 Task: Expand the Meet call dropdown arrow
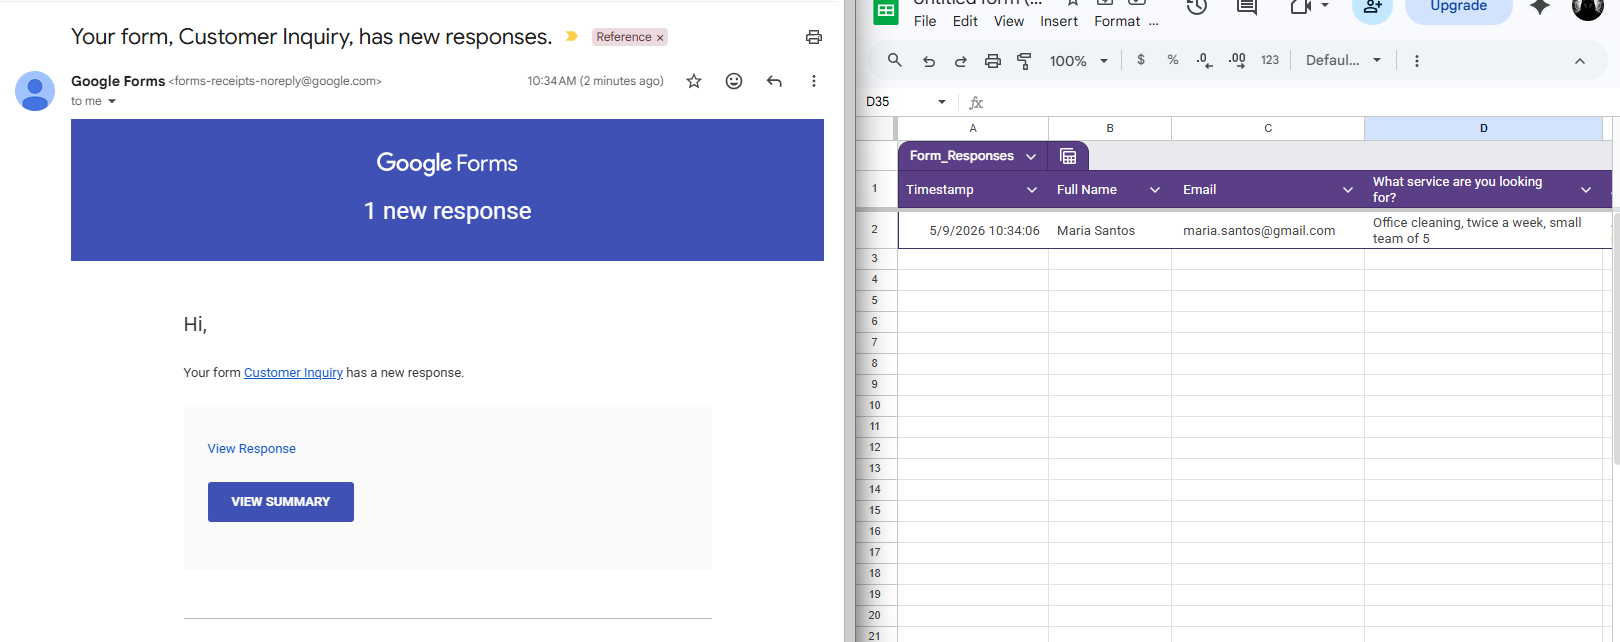click(x=1325, y=6)
